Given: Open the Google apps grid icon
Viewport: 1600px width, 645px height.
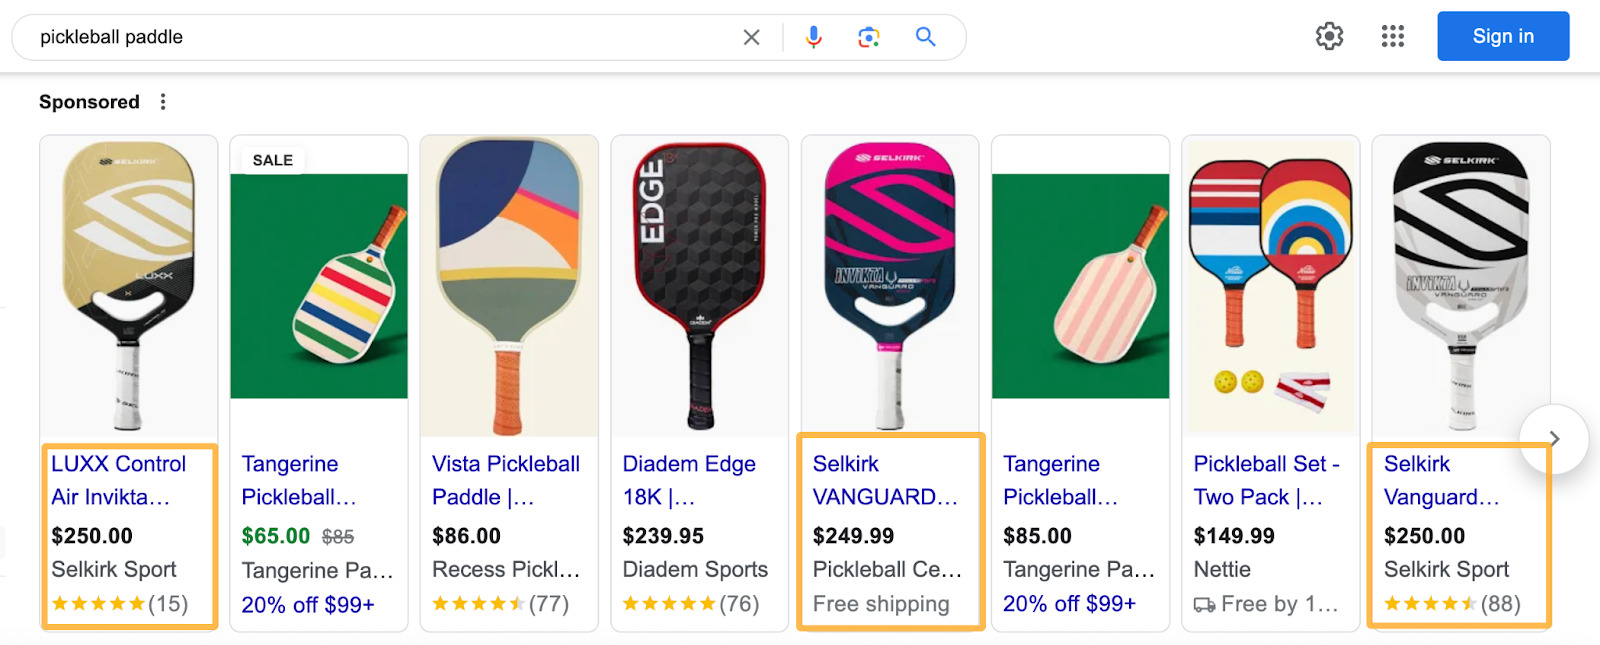Looking at the screenshot, I should 1391,35.
